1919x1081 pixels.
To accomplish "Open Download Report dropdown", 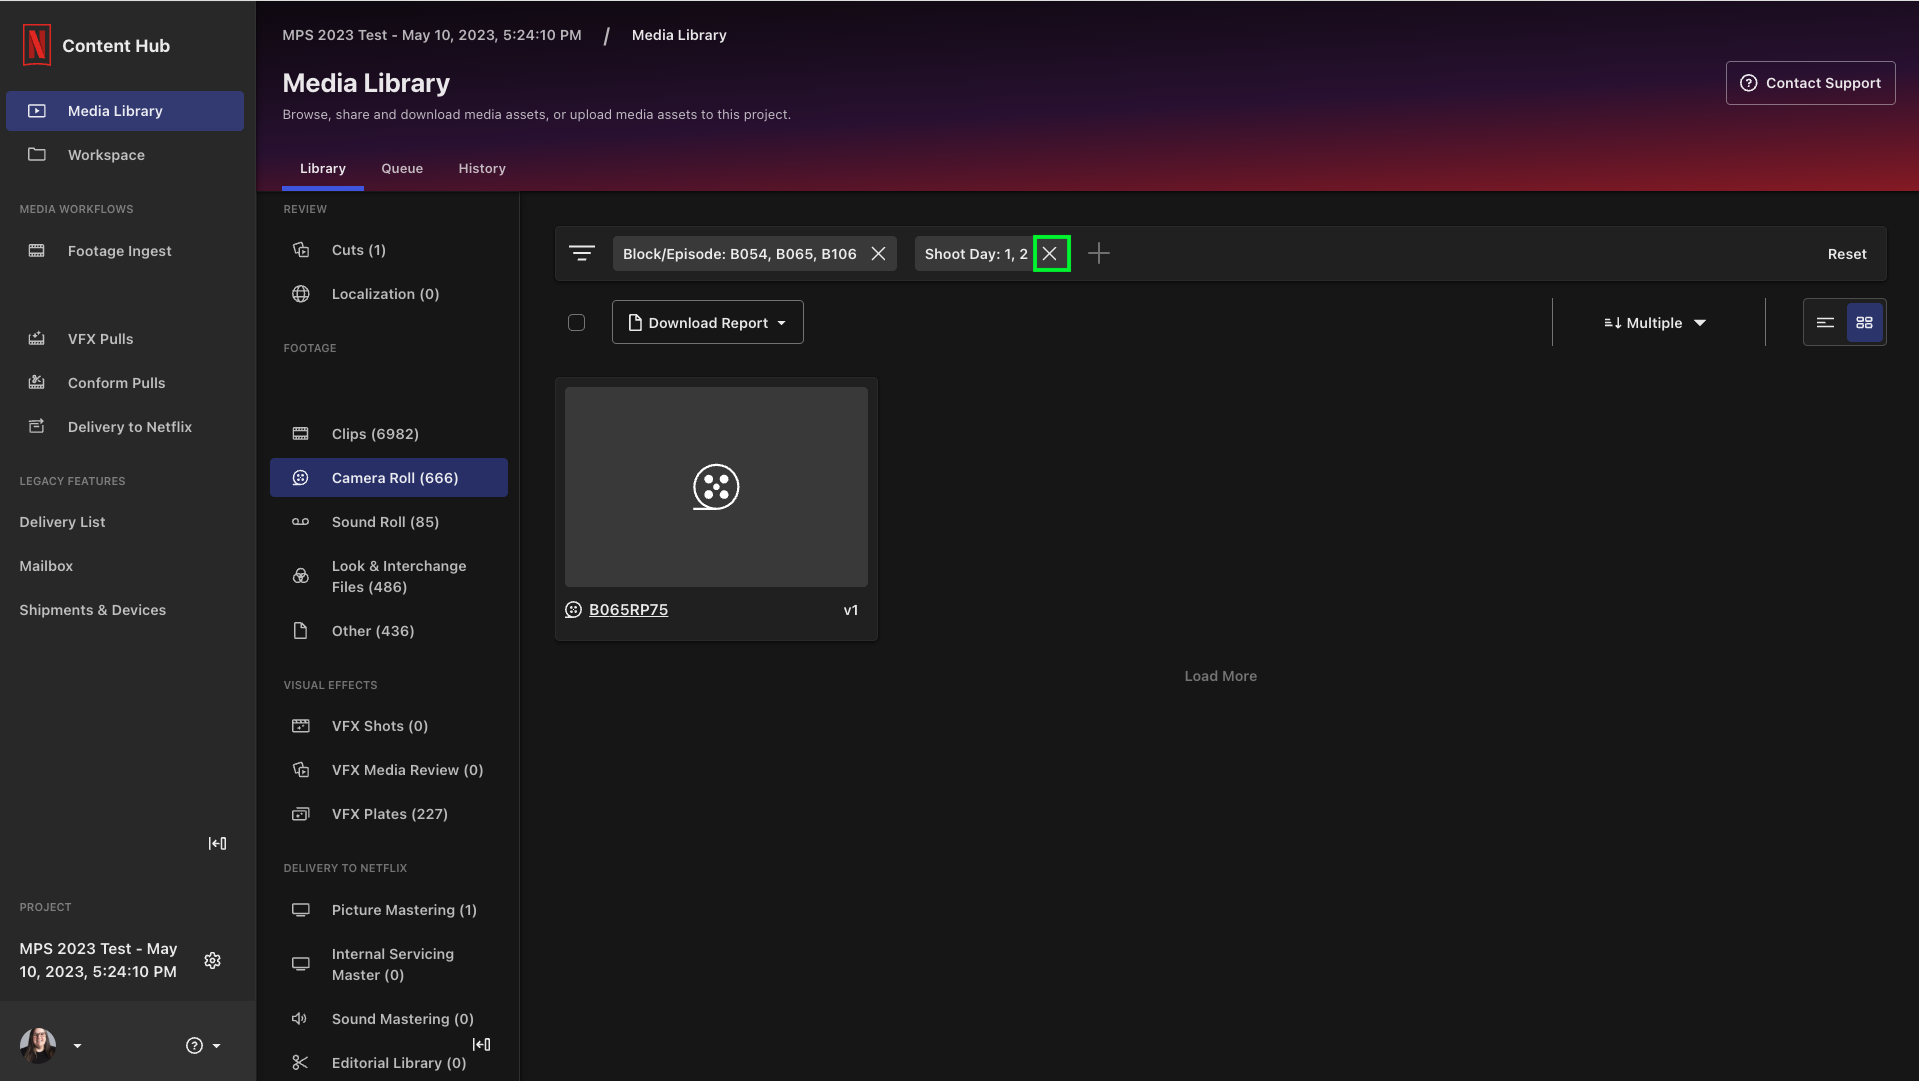I will [x=707, y=322].
